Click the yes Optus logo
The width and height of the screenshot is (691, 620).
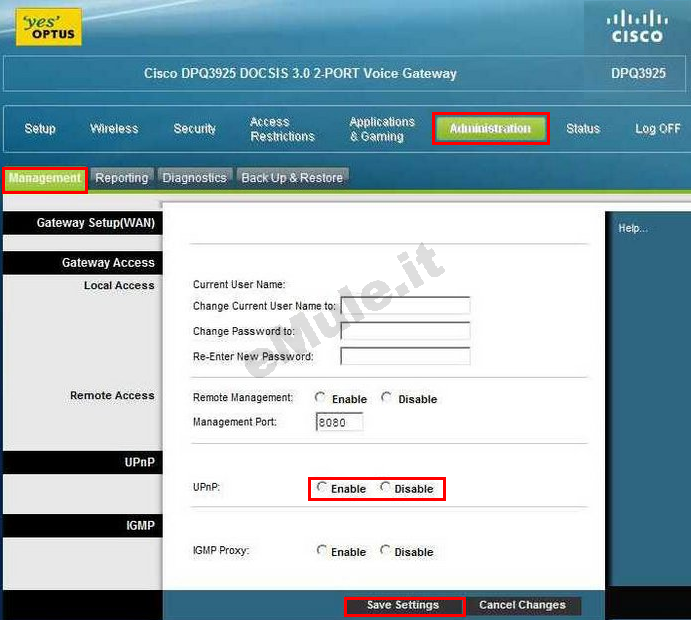(x=48, y=28)
